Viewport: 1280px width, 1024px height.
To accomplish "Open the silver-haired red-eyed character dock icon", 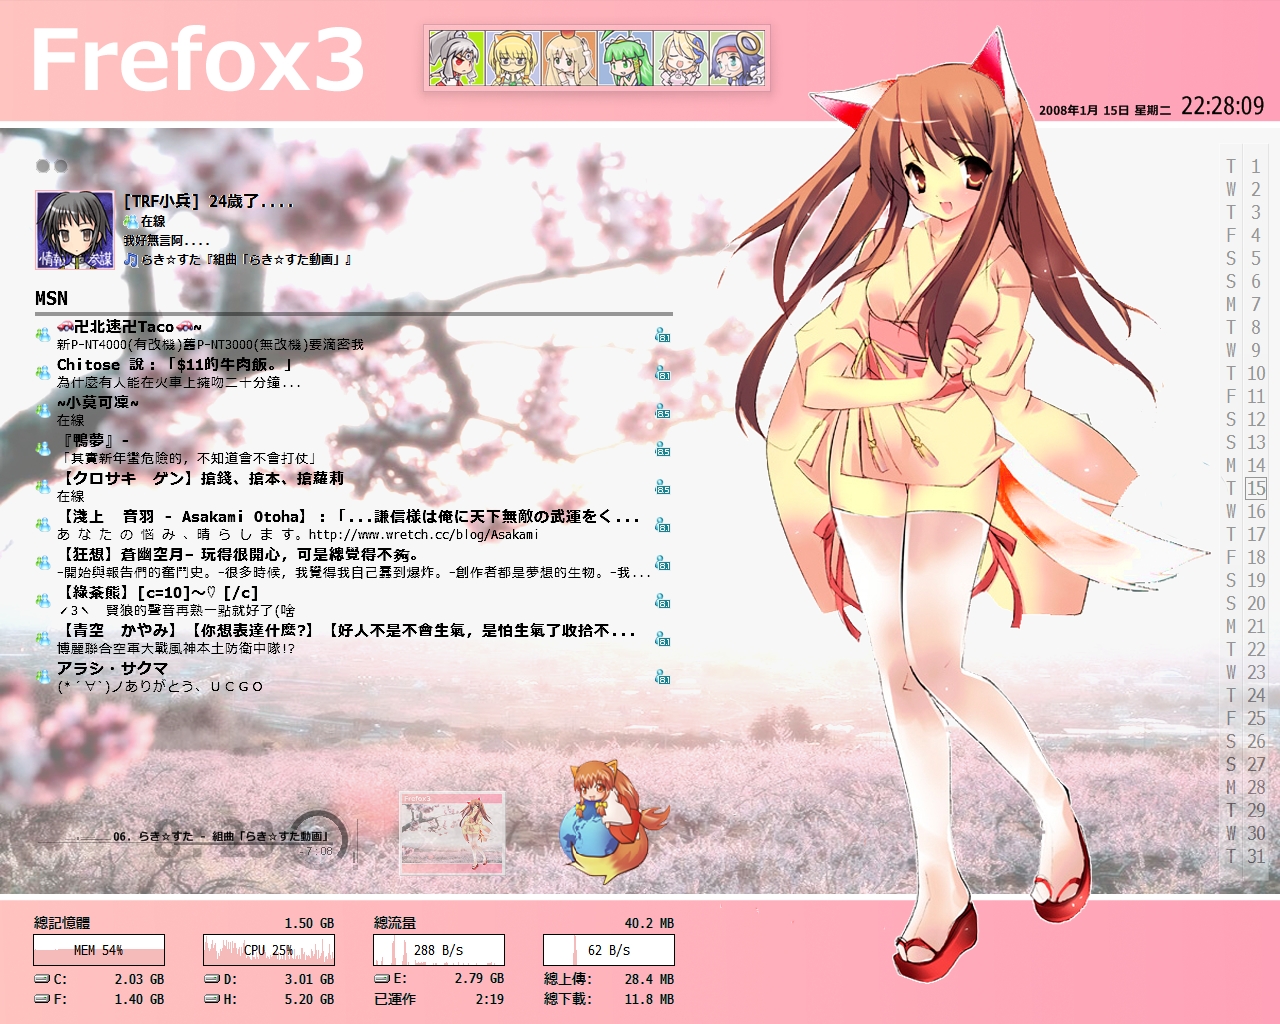I will (x=457, y=58).
